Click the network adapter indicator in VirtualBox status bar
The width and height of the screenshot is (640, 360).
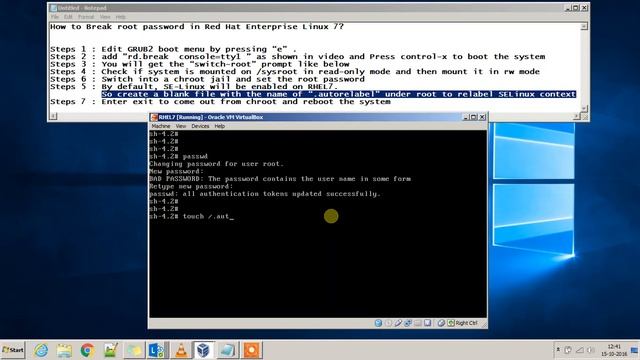(x=408, y=323)
